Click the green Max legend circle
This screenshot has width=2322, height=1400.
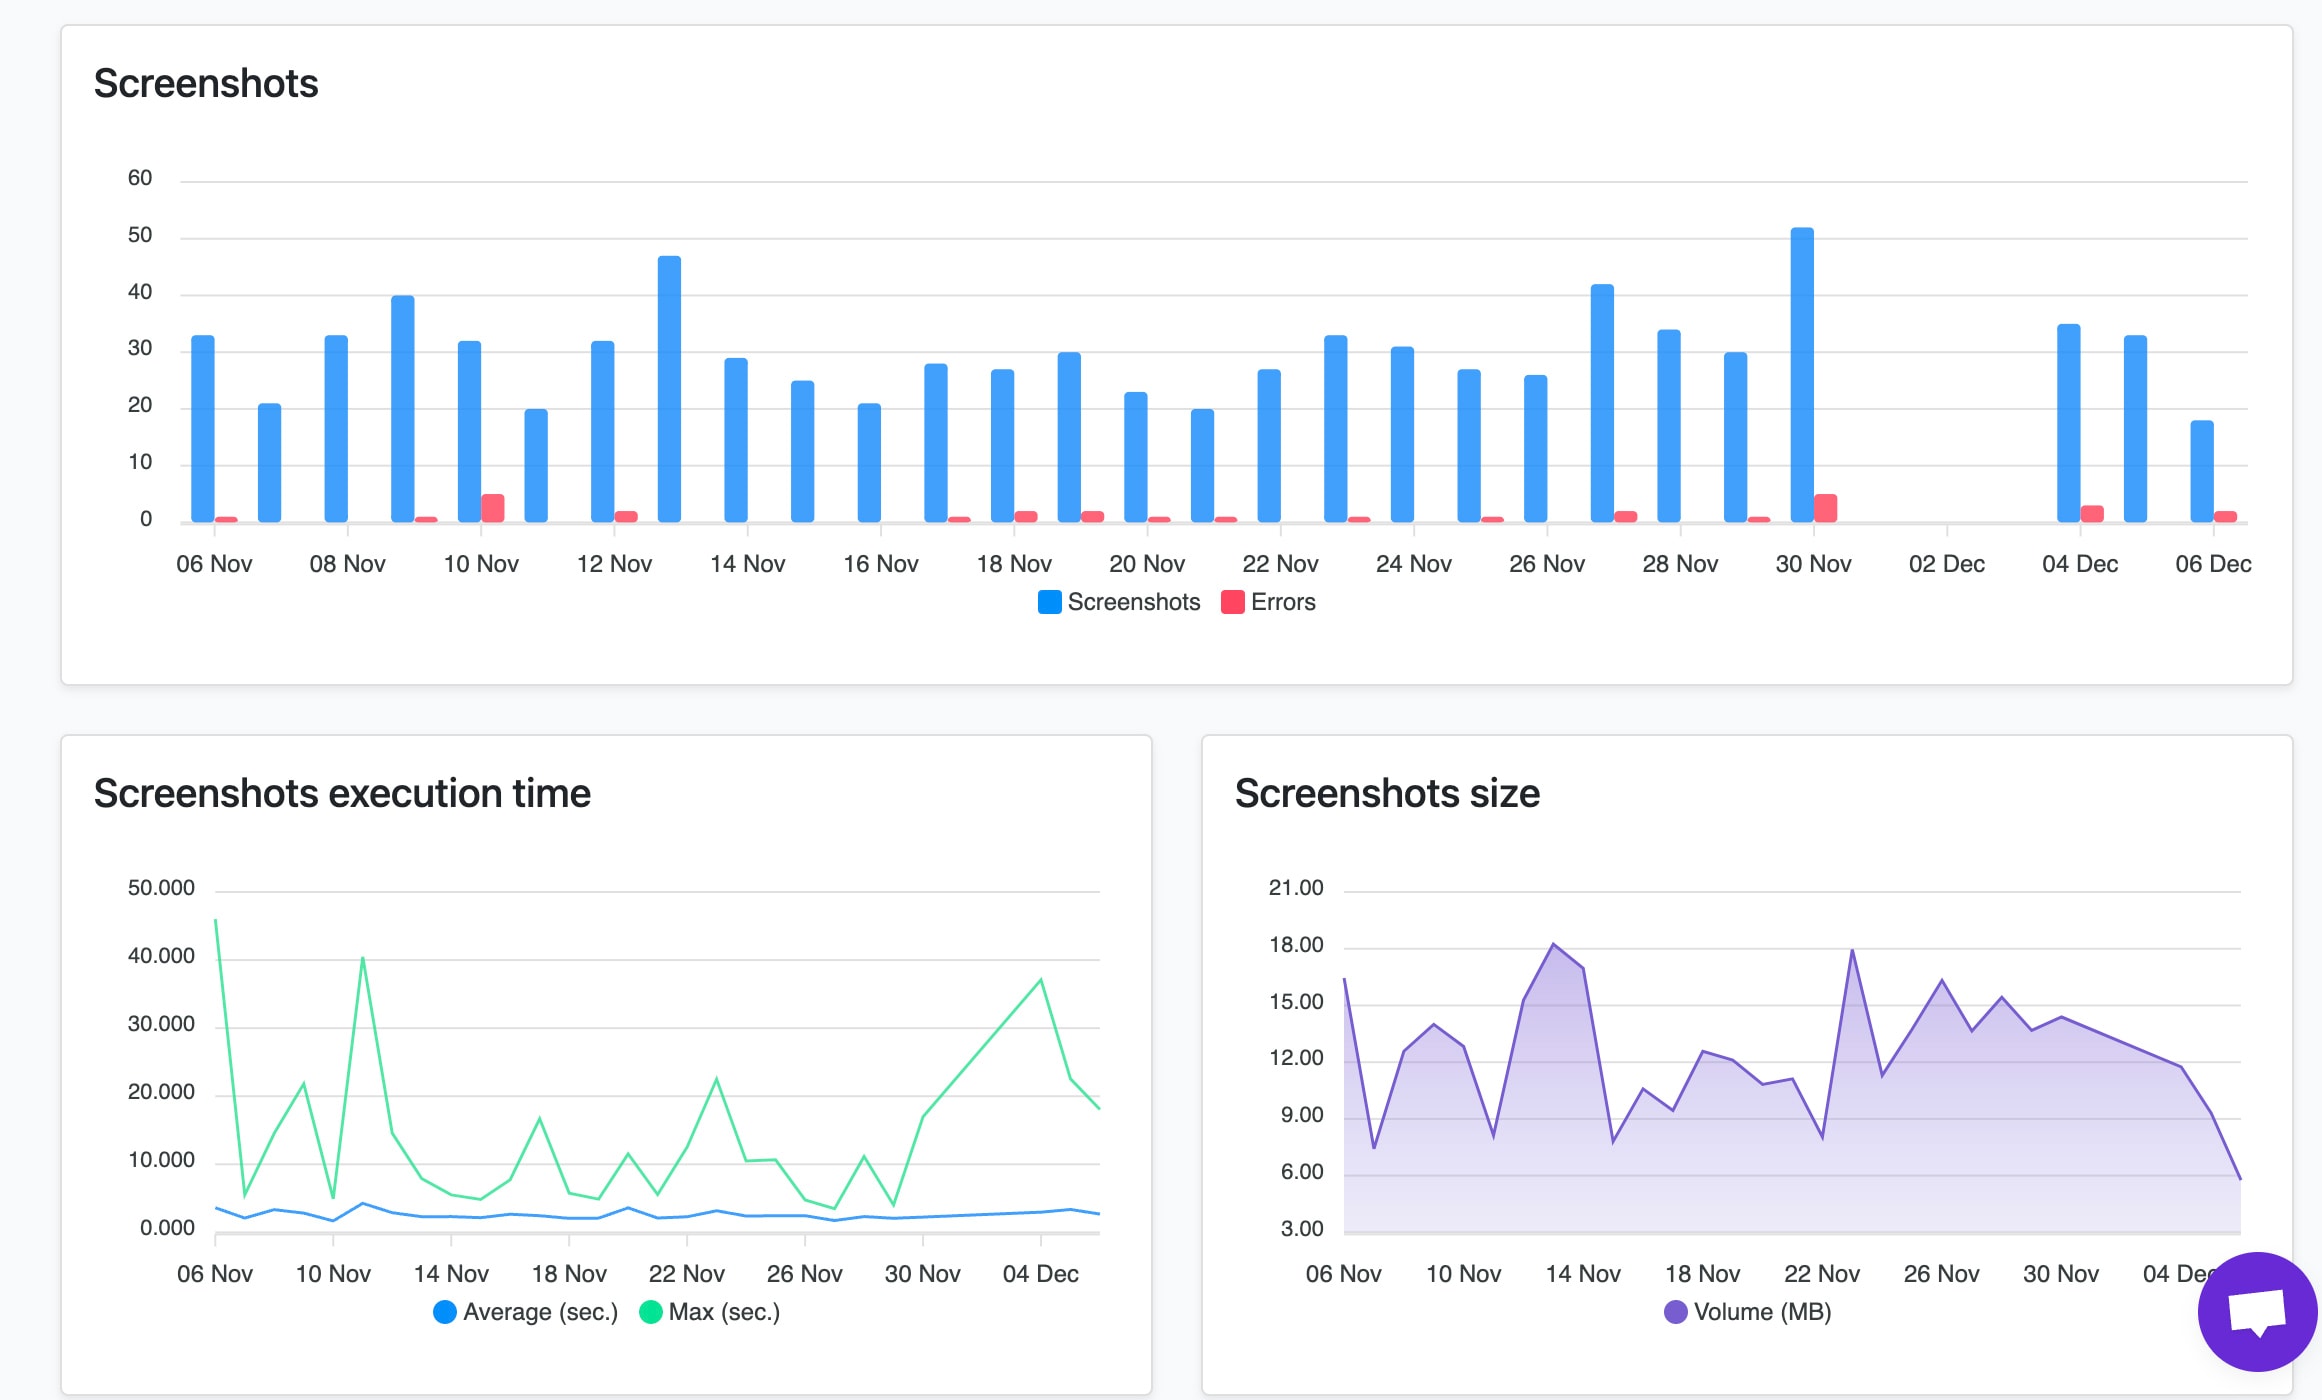(x=650, y=1311)
